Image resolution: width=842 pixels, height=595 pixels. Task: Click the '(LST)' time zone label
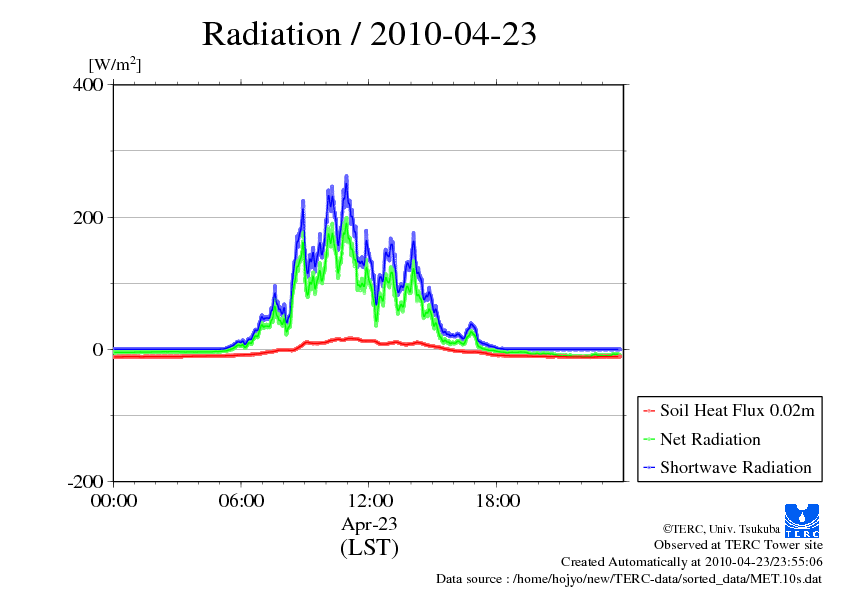click(x=369, y=548)
